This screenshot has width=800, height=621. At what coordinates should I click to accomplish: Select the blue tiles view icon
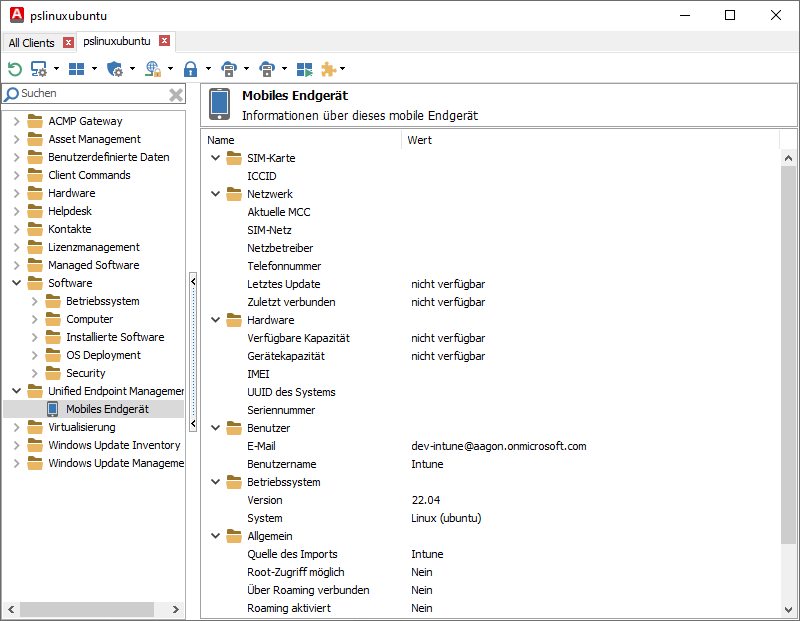point(78,68)
